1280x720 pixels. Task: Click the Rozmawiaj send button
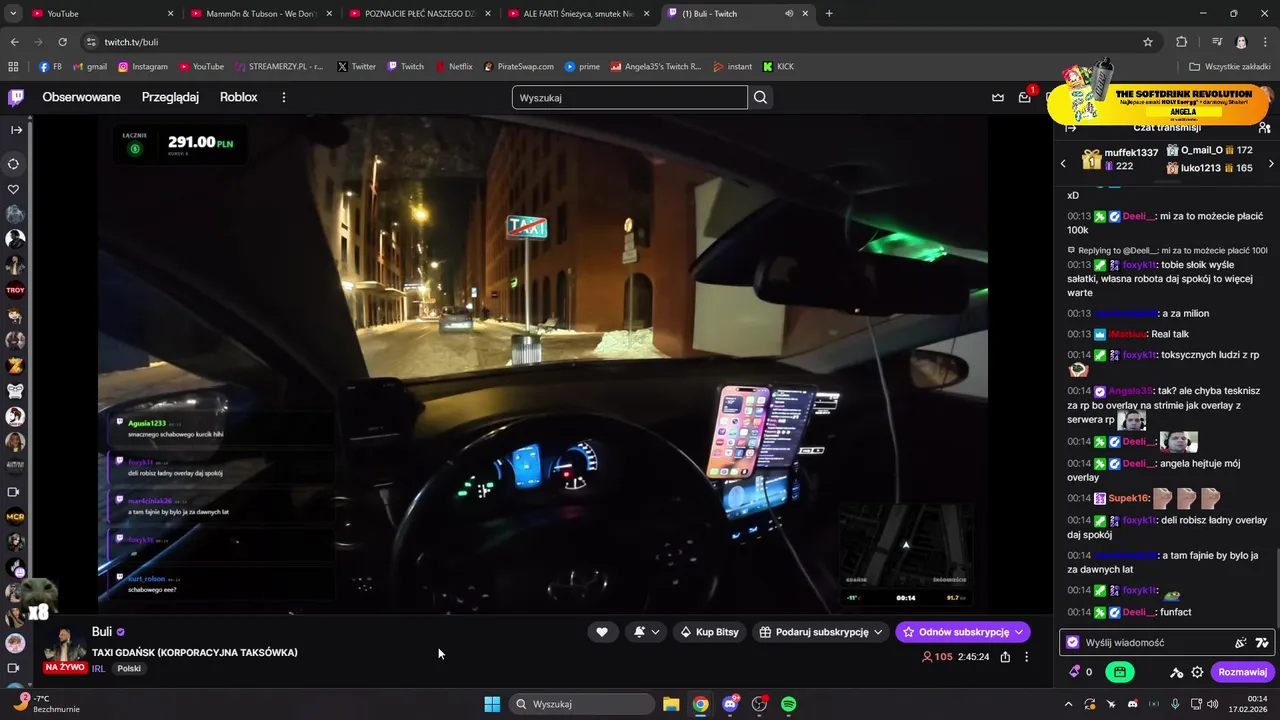tap(1242, 672)
